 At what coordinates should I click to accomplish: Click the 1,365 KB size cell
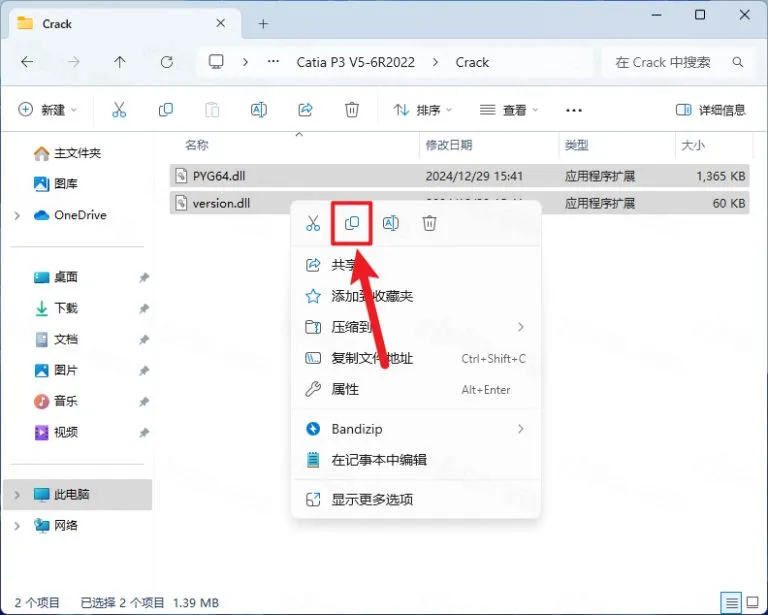(720, 176)
